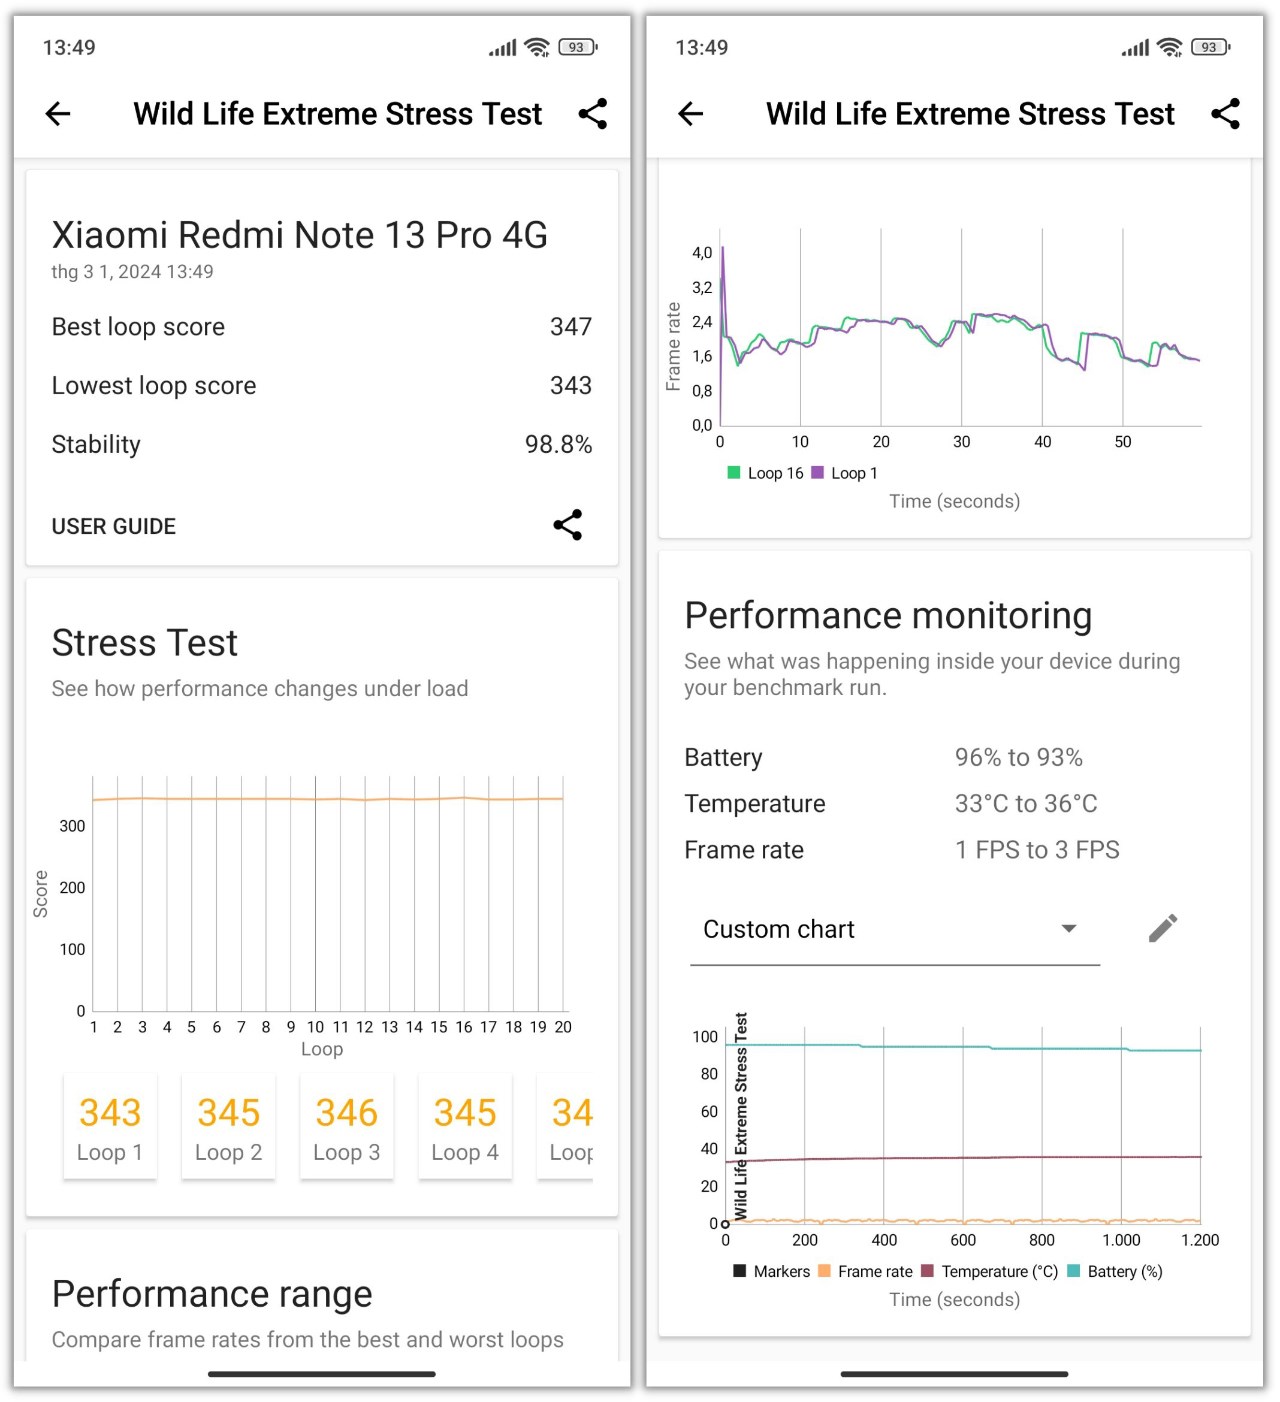Screen dimensions: 1280x1402
Task: Open the Custom chart dropdown
Action: pyautogui.click(x=895, y=930)
